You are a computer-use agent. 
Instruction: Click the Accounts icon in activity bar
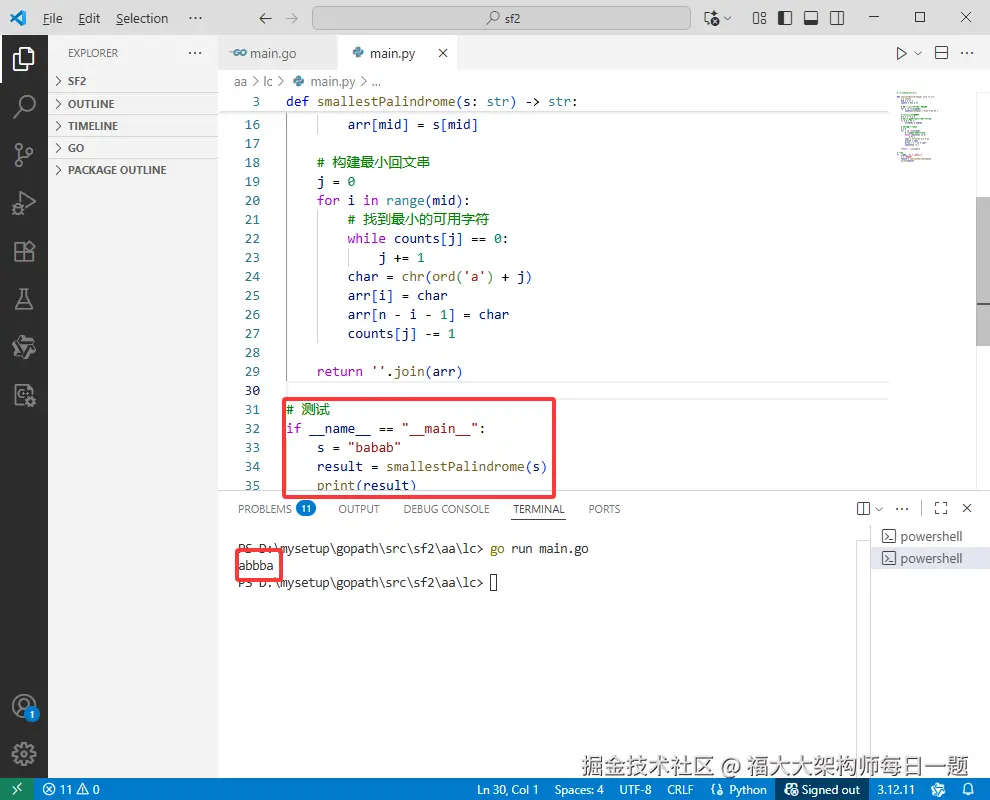(x=24, y=706)
